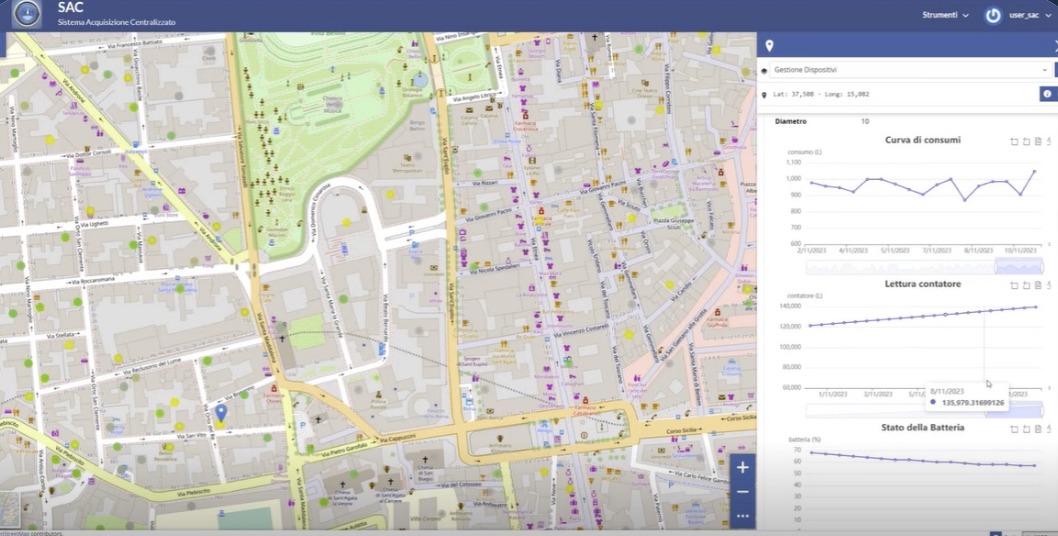Click first zoom icon on Lettura contatore chart
The width and height of the screenshot is (1058, 536).
(1014, 286)
